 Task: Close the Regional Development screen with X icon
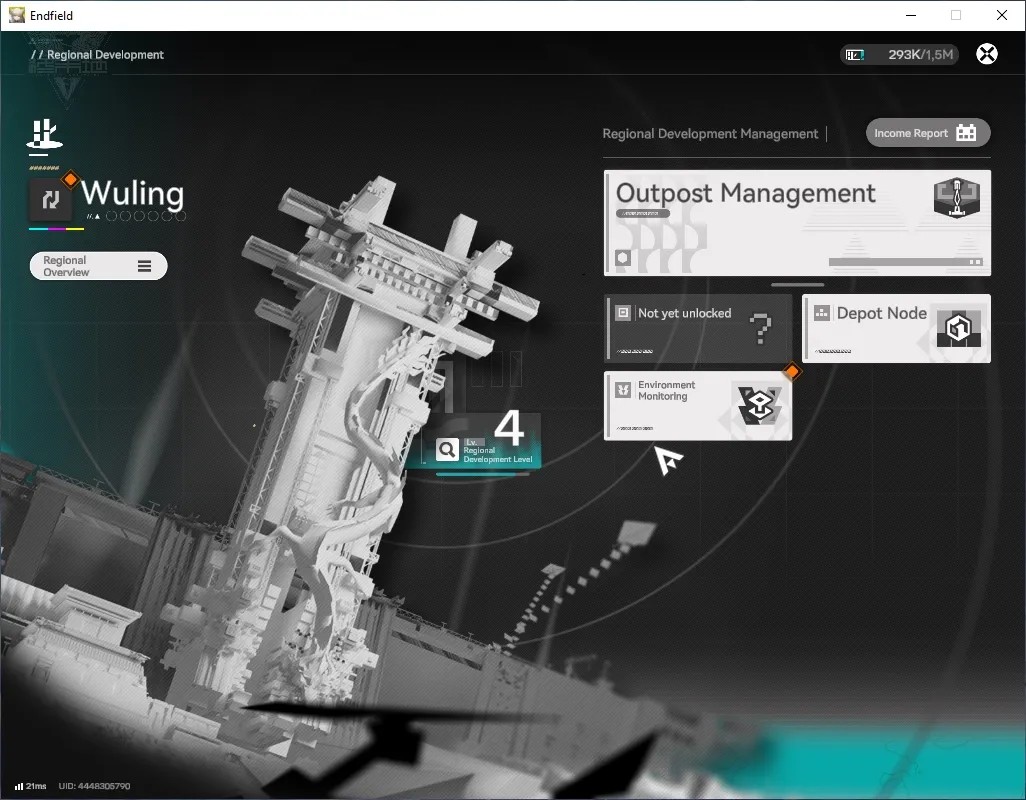tap(987, 54)
